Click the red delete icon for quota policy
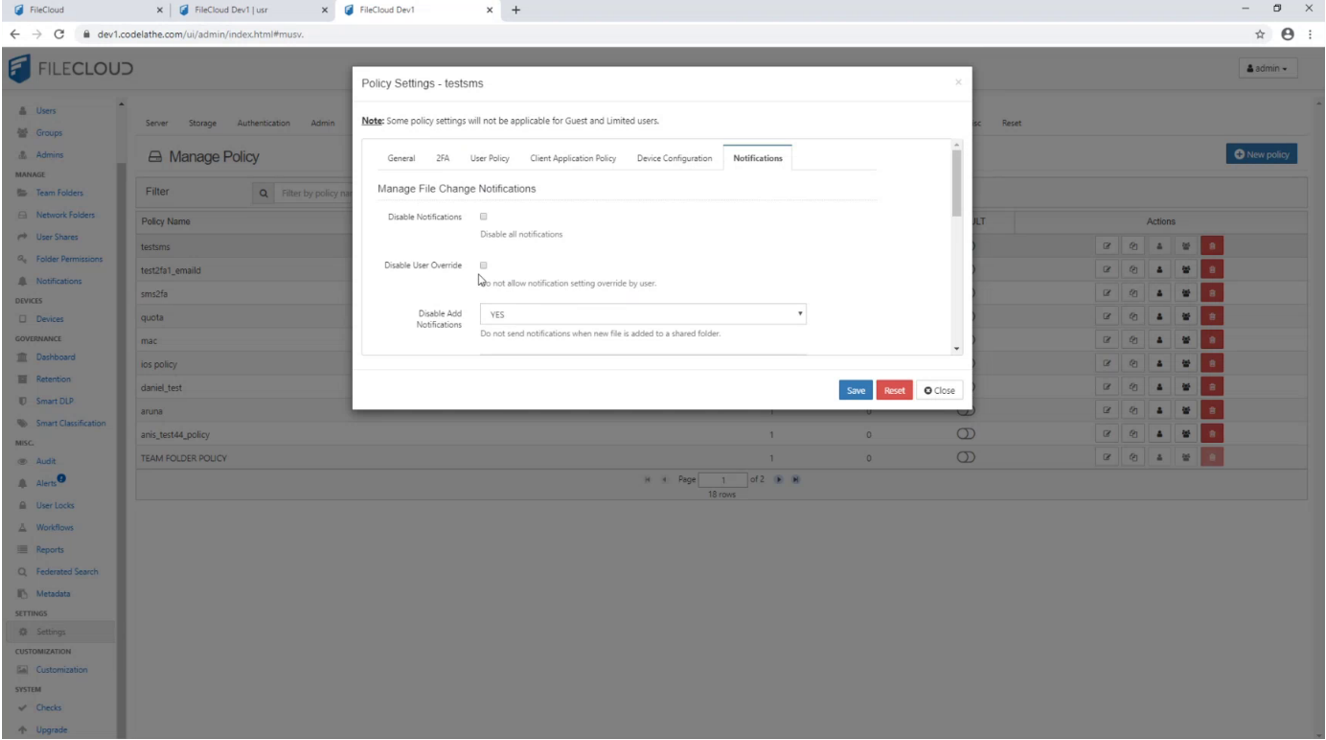 tap(1211, 318)
